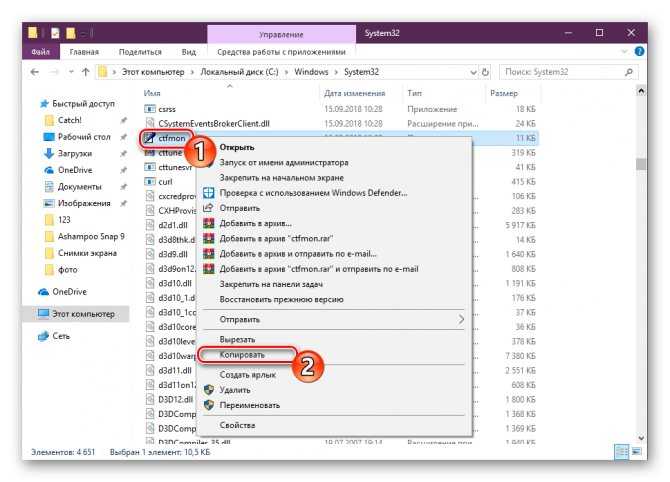
Task: Open the Главная ribbon tab
Action: 84,52
